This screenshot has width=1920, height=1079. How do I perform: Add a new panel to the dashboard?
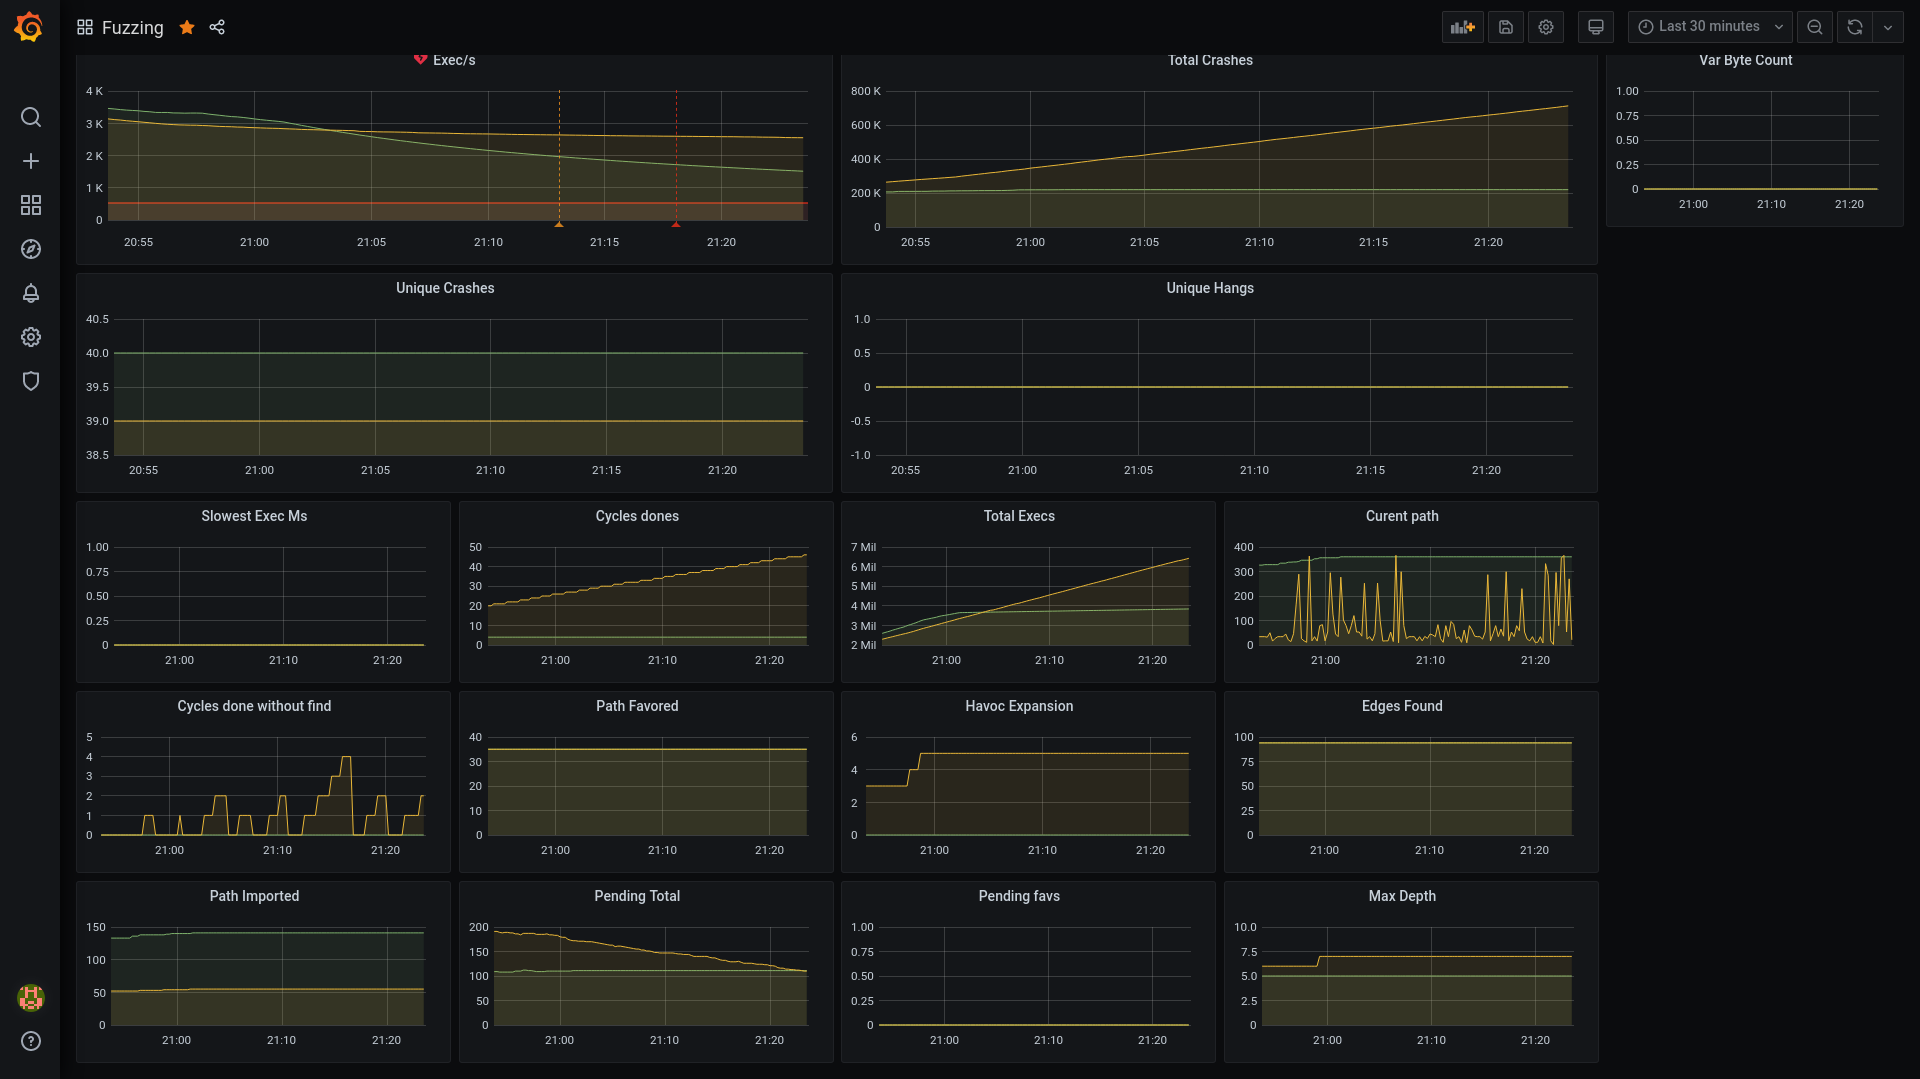pos(1462,27)
